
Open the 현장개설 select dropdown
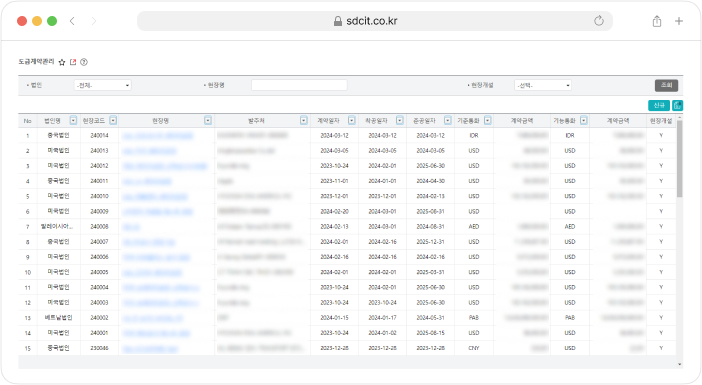[x=543, y=85]
